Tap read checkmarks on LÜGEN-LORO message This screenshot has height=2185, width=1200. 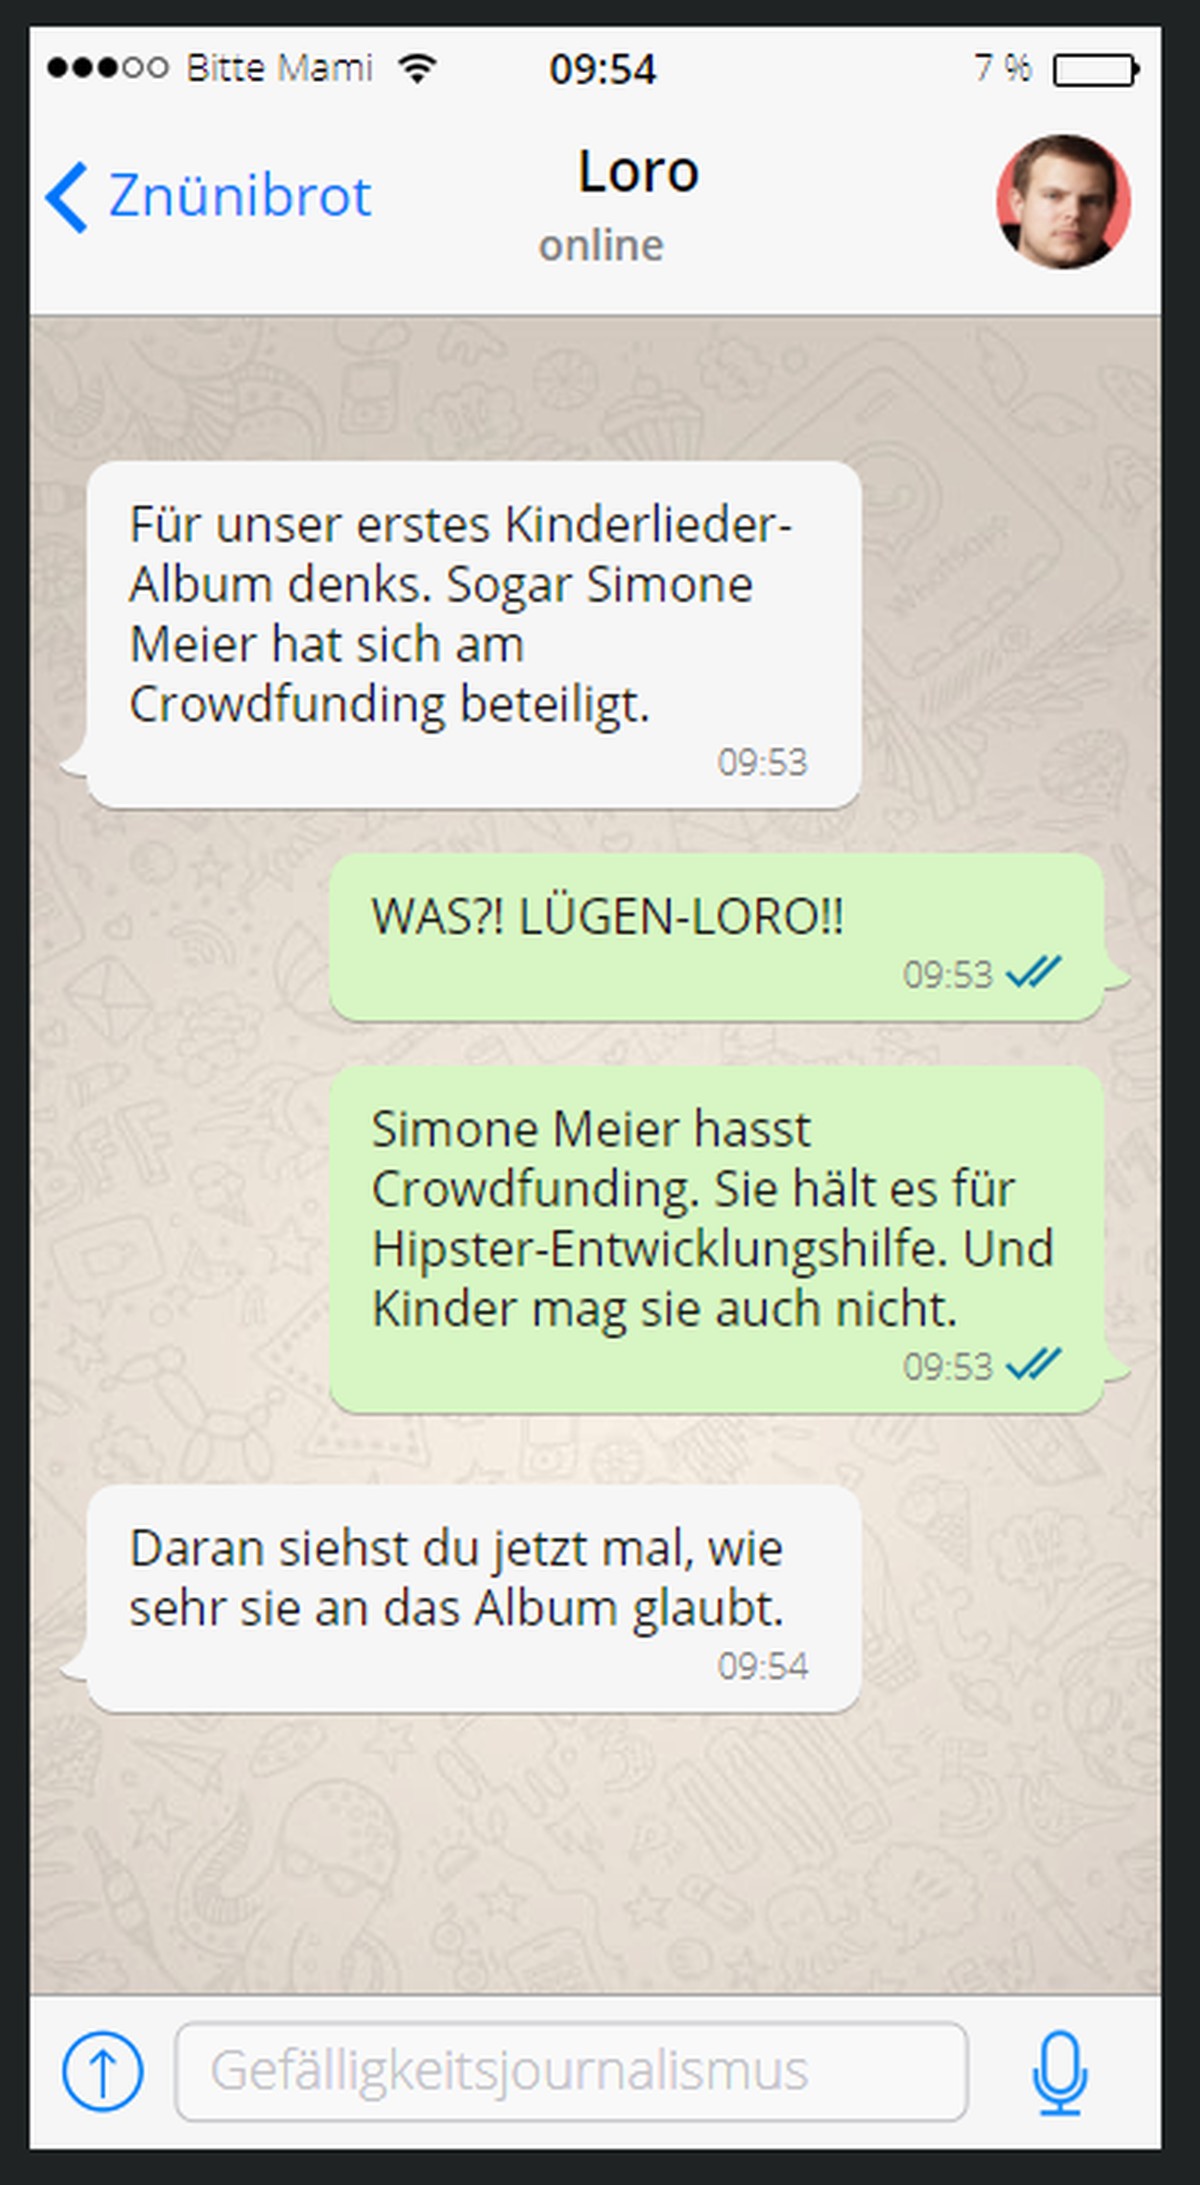click(x=1033, y=971)
